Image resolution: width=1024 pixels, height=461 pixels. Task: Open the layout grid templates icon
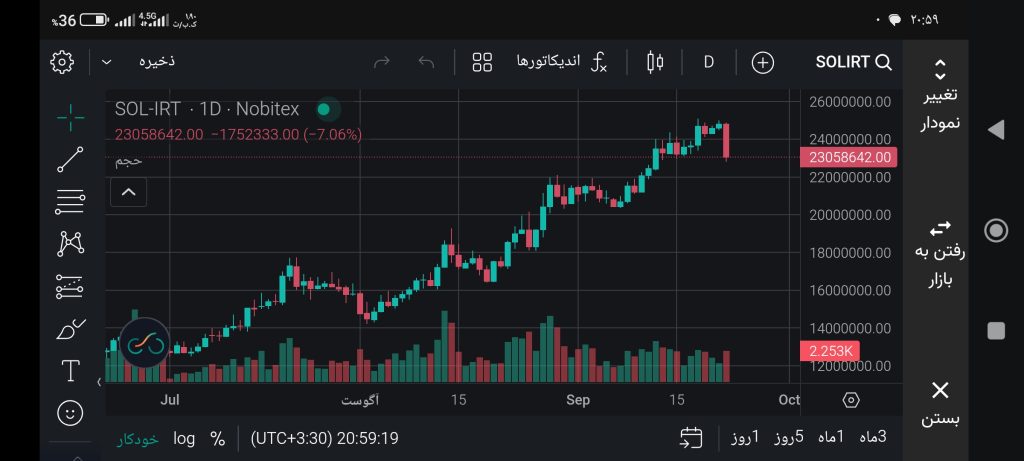click(x=482, y=62)
